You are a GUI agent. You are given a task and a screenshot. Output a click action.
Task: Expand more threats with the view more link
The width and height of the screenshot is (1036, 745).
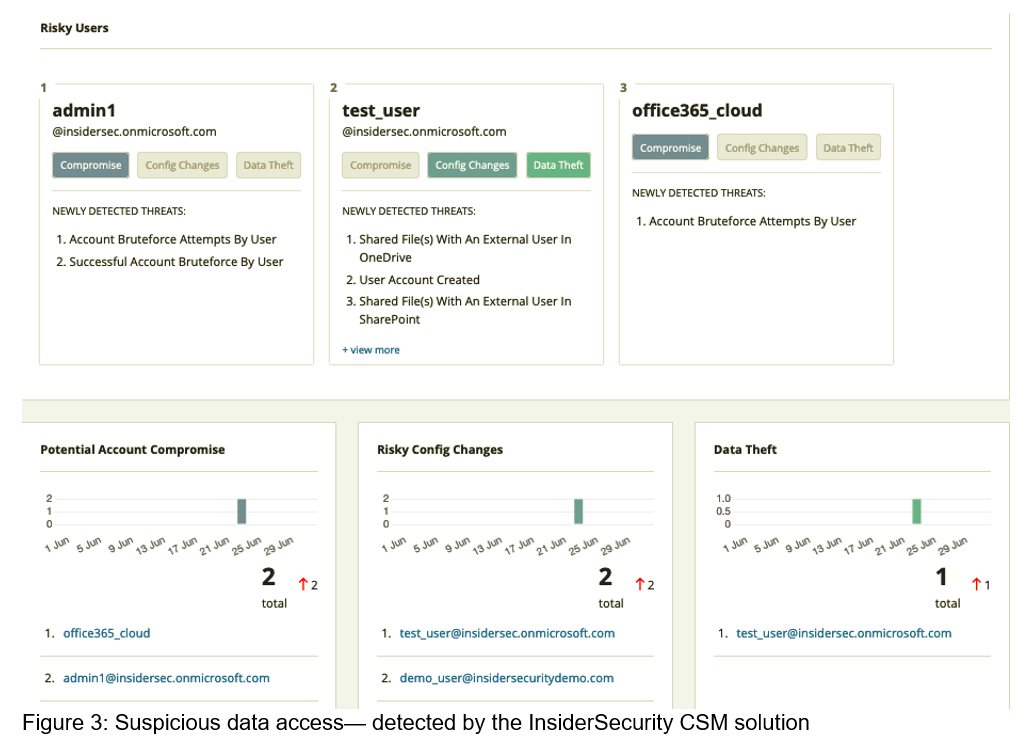pyautogui.click(x=371, y=349)
